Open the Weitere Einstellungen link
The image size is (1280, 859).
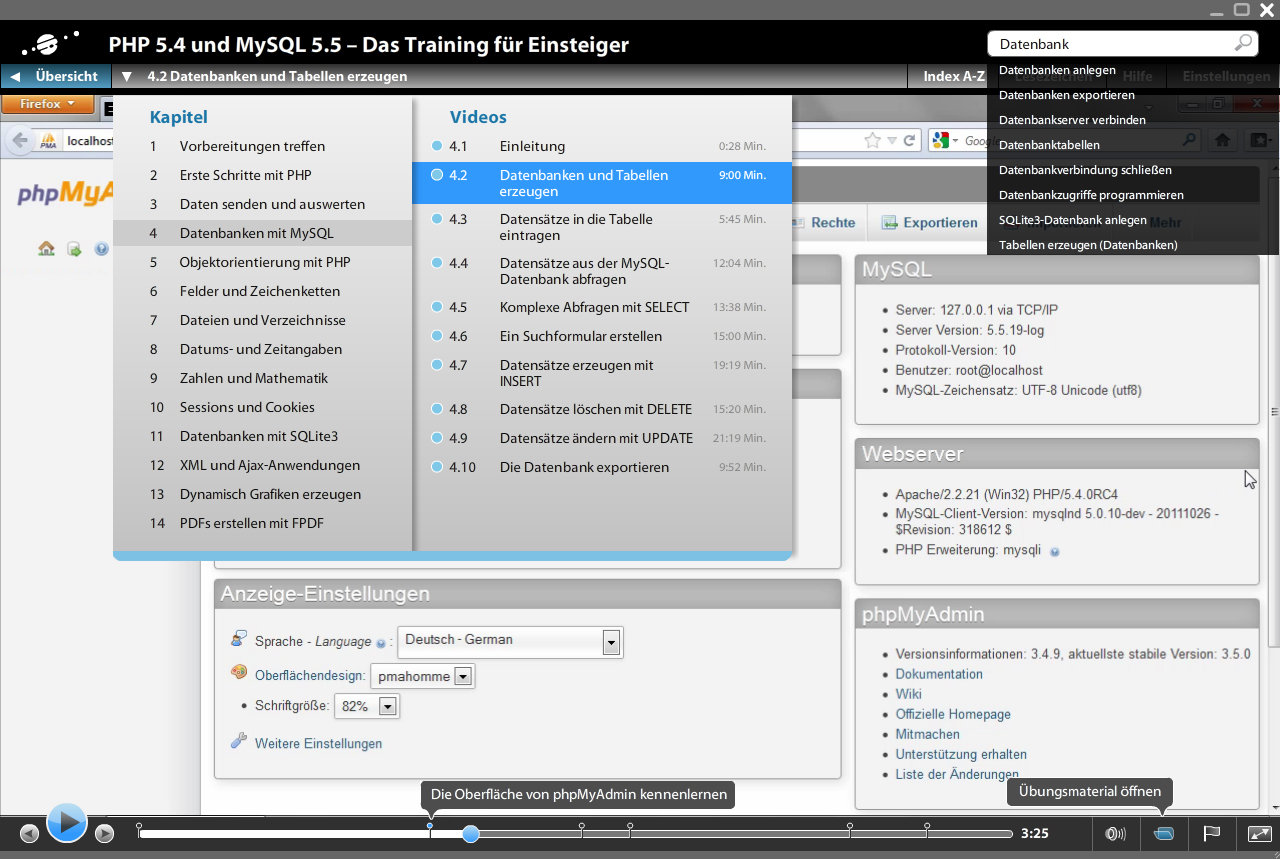click(318, 743)
